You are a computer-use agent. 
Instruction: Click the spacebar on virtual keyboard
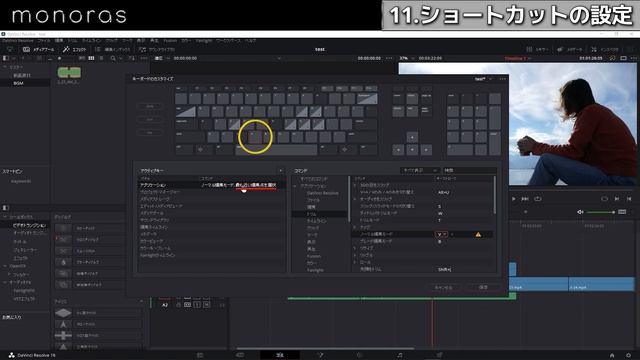click(x=276, y=150)
